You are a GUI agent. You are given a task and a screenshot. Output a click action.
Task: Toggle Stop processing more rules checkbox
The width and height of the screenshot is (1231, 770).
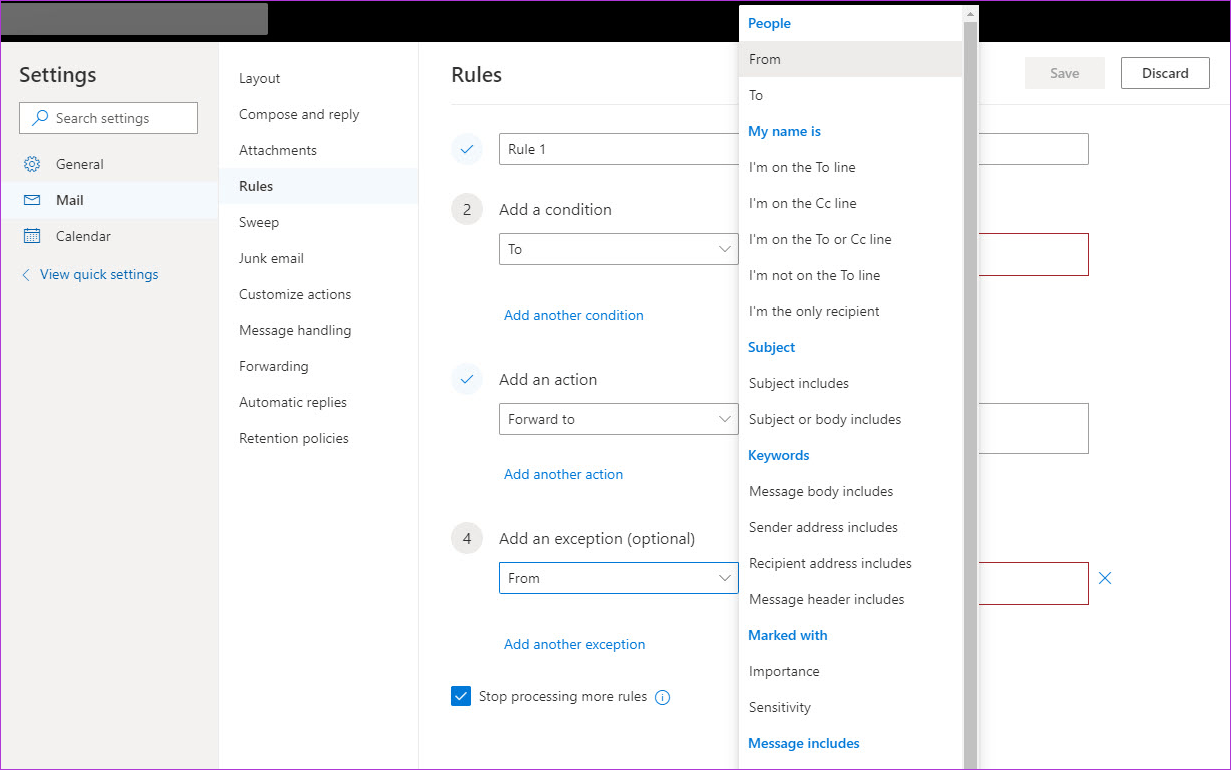click(461, 696)
